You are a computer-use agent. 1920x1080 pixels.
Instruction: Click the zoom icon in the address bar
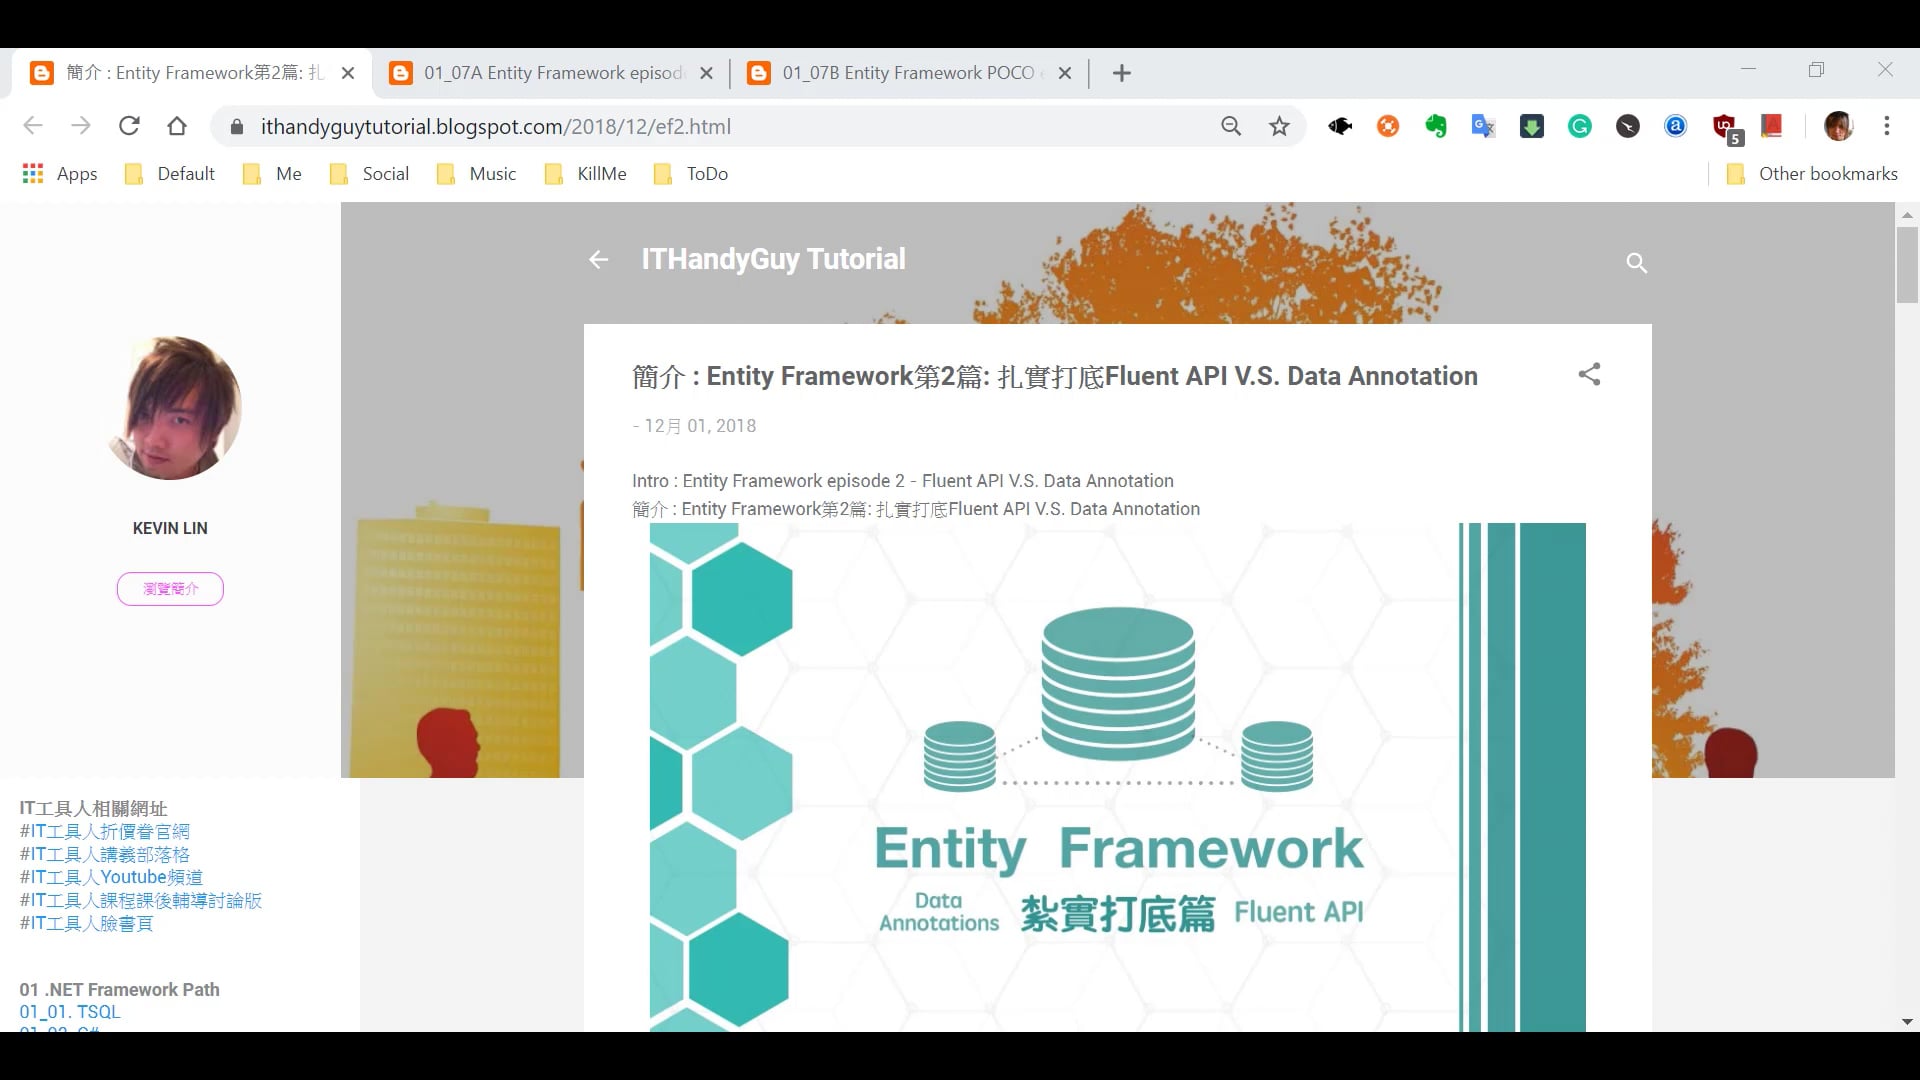(x=1231, y=126)
